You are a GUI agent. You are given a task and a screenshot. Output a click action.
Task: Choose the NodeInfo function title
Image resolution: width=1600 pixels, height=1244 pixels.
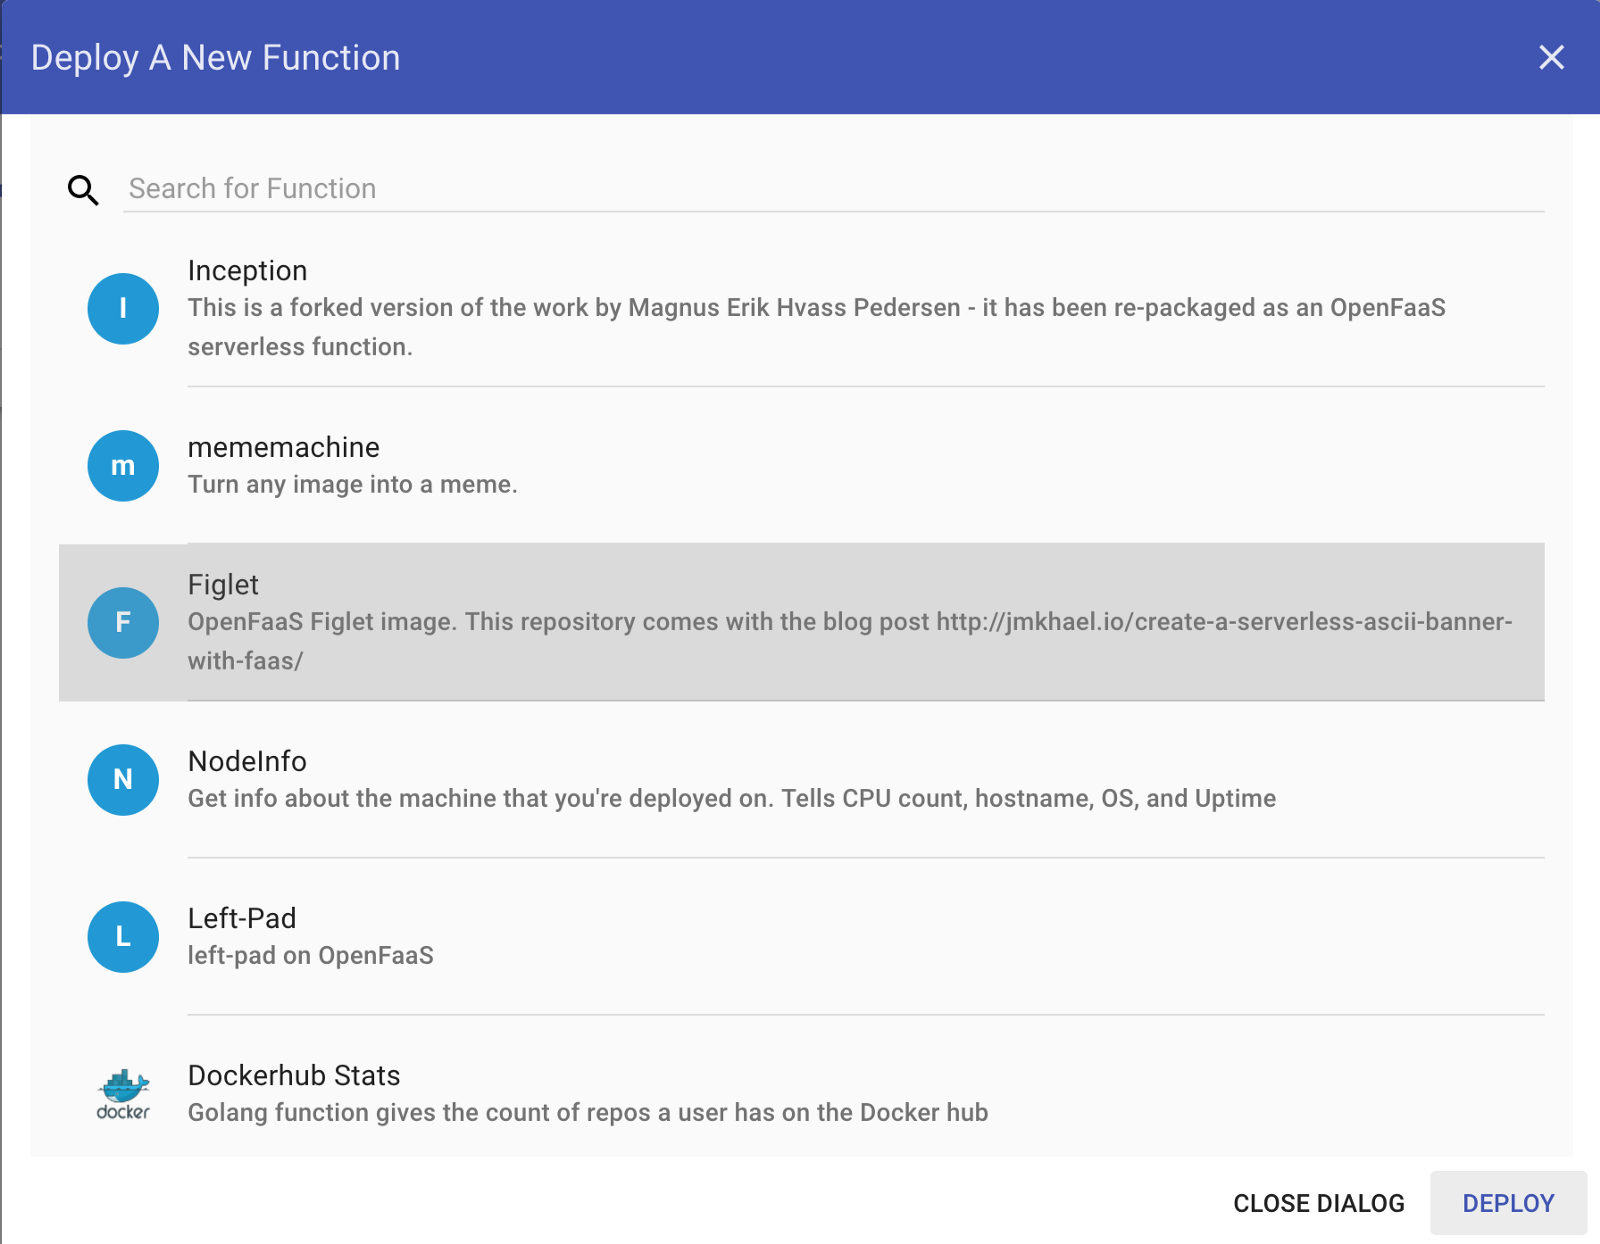tap(247, 762)
